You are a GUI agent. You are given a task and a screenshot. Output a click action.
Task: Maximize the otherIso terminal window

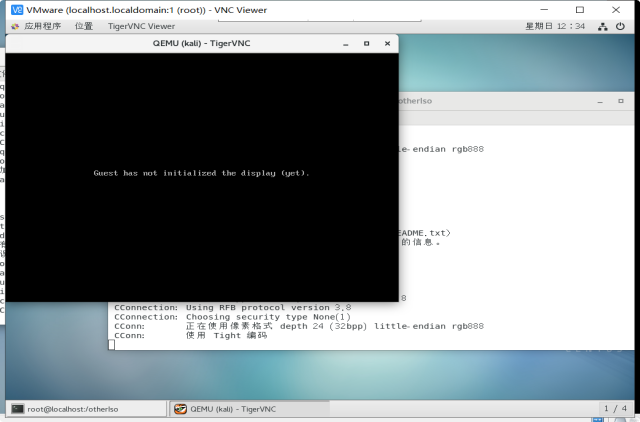point(621,101)
